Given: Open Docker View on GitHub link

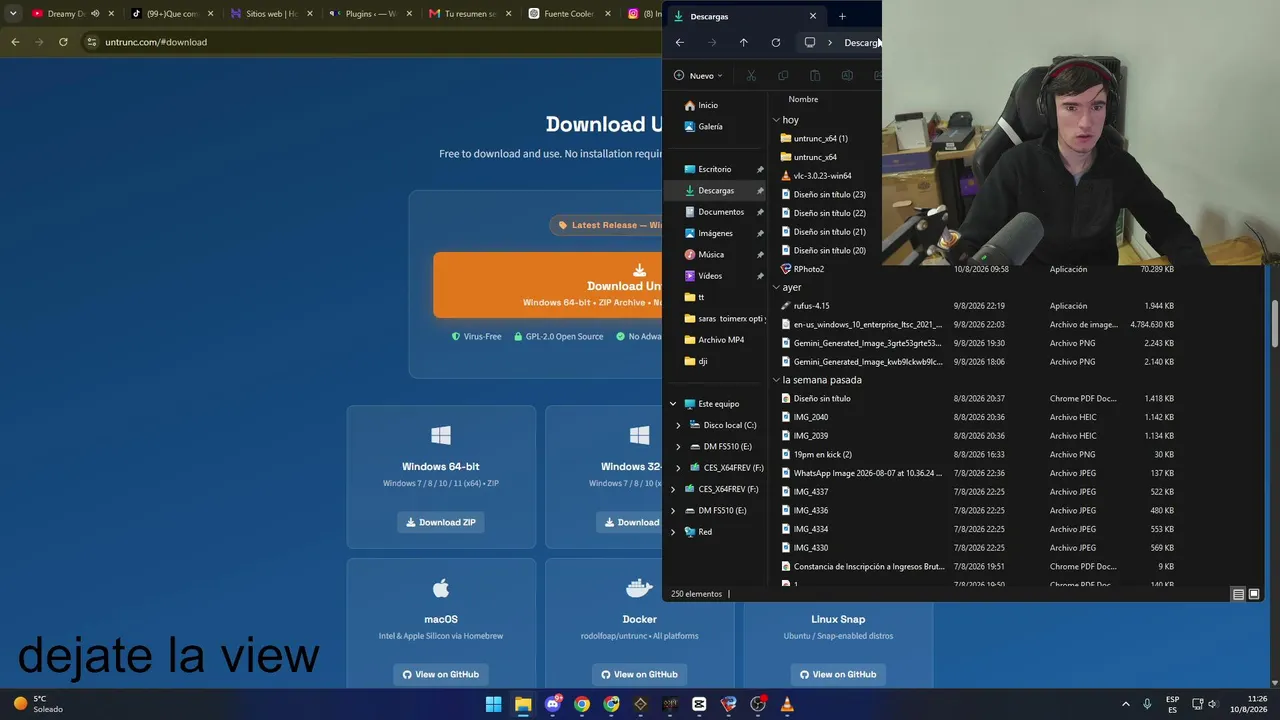Looking at the screenshot, I should 639,674.
